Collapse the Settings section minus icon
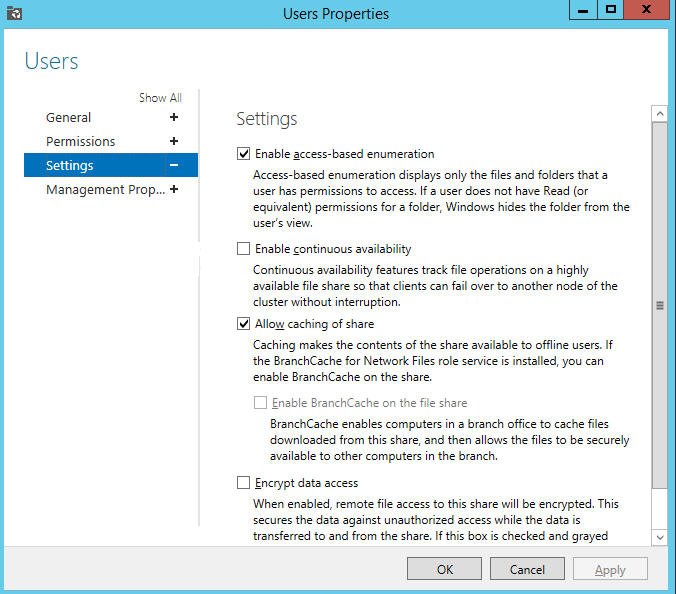This screenshot has height=594, width=676. (174, 165)
